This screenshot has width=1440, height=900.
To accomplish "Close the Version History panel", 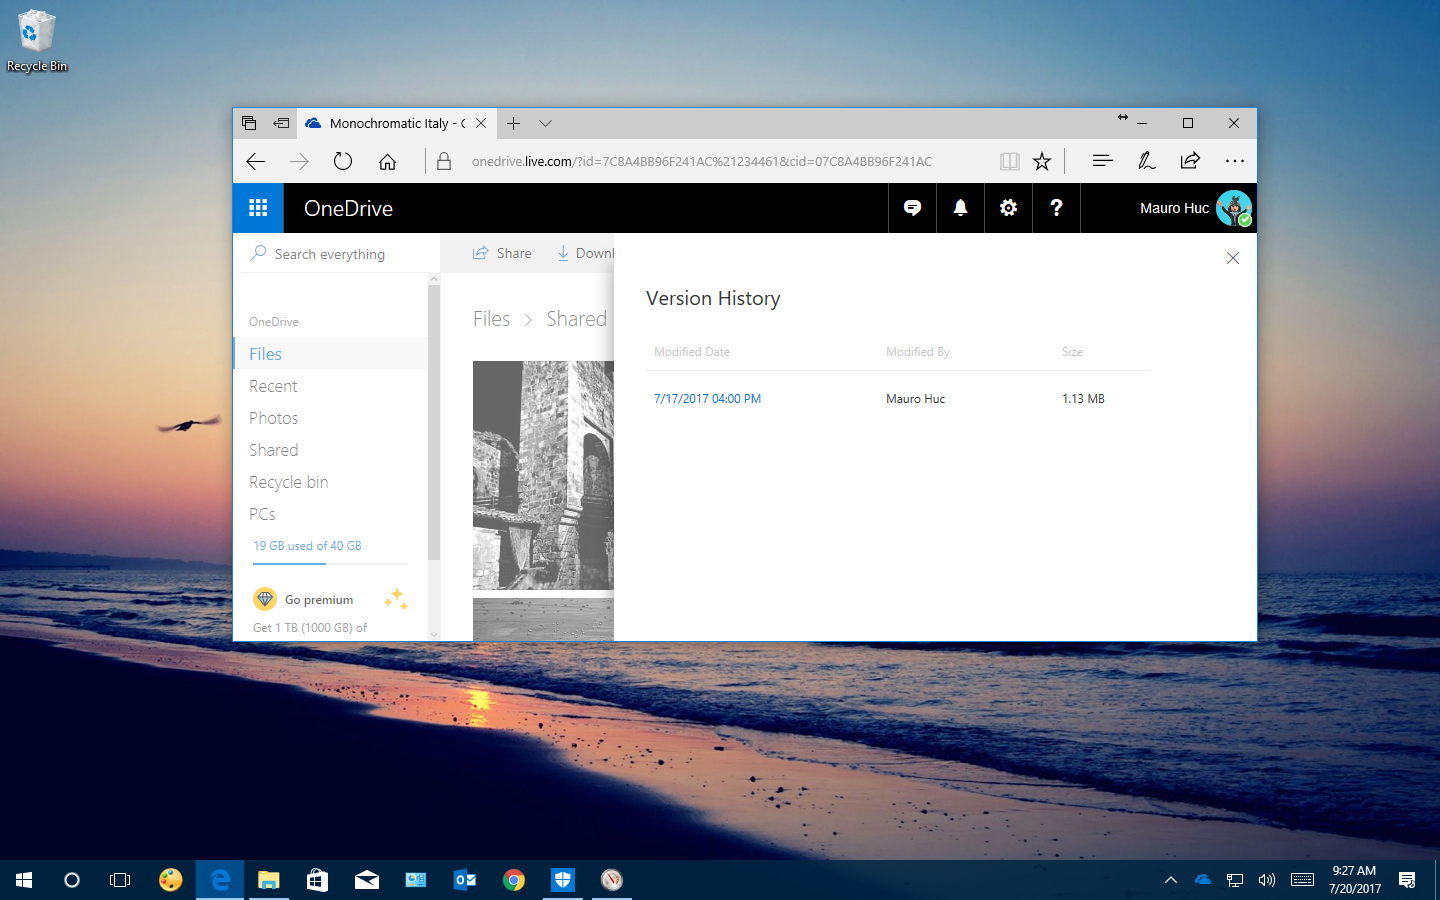I will click(x=1233, y=258).
